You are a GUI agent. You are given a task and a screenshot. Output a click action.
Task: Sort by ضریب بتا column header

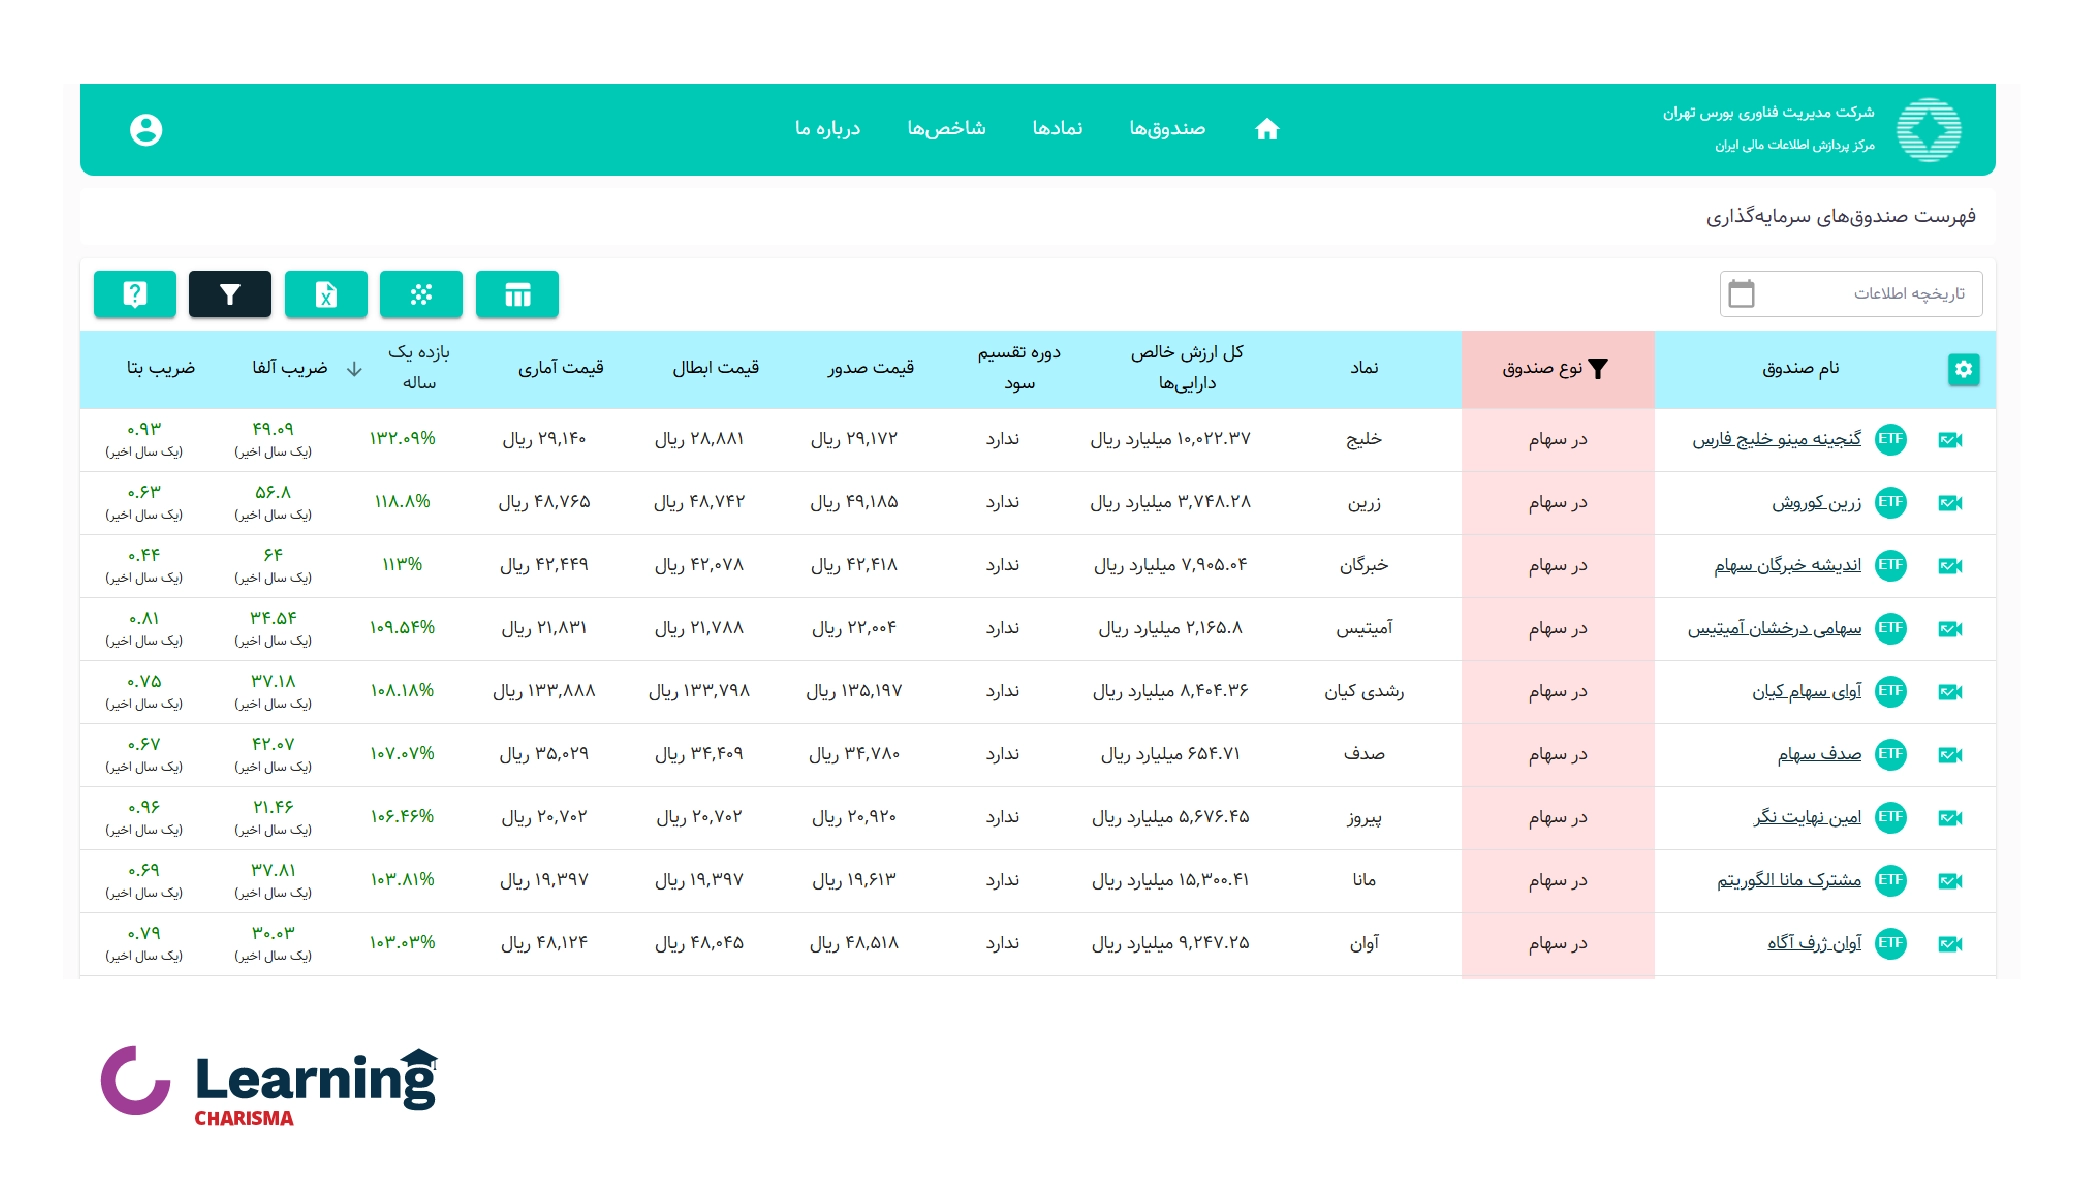[x=160, y=368]
